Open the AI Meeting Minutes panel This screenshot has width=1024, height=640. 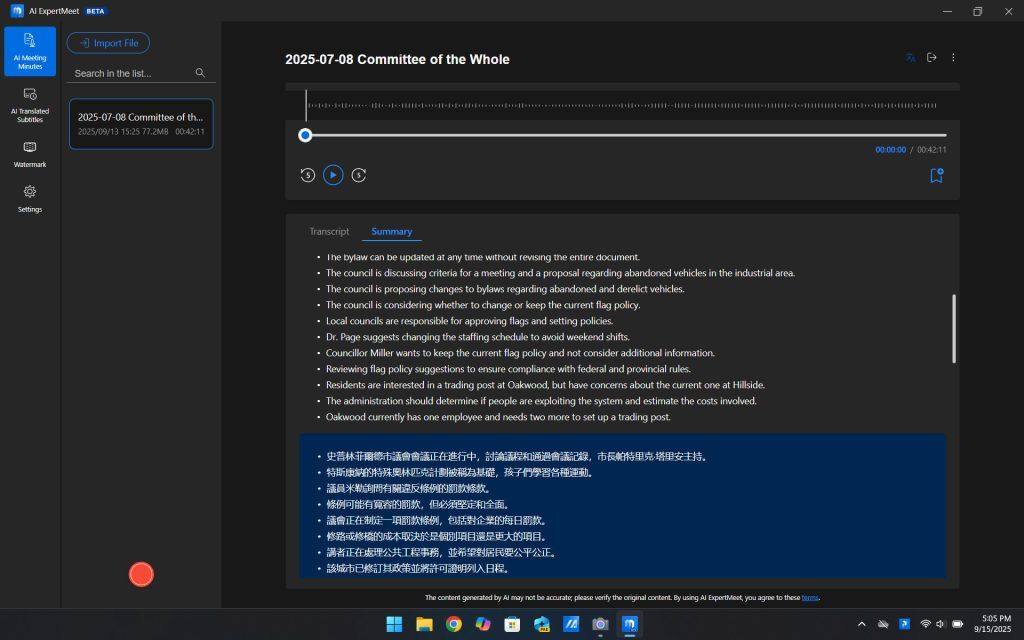click(x=30, y=51)
